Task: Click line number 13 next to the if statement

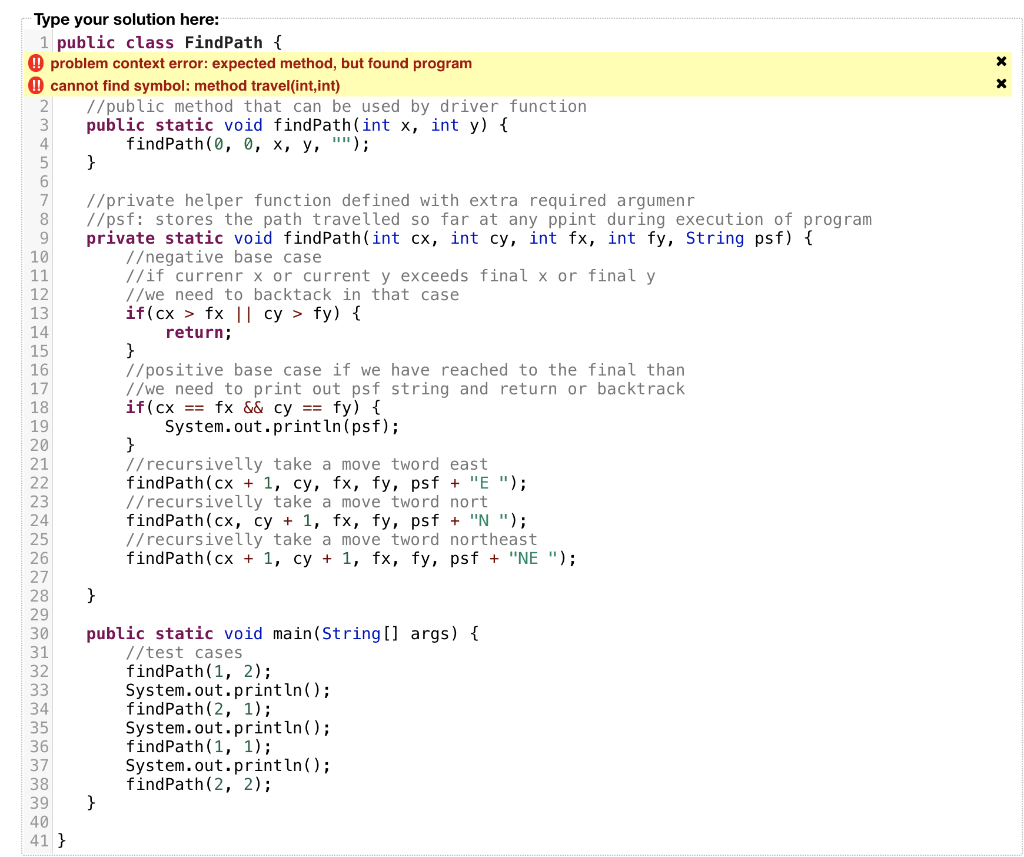Action: [39, 313]
